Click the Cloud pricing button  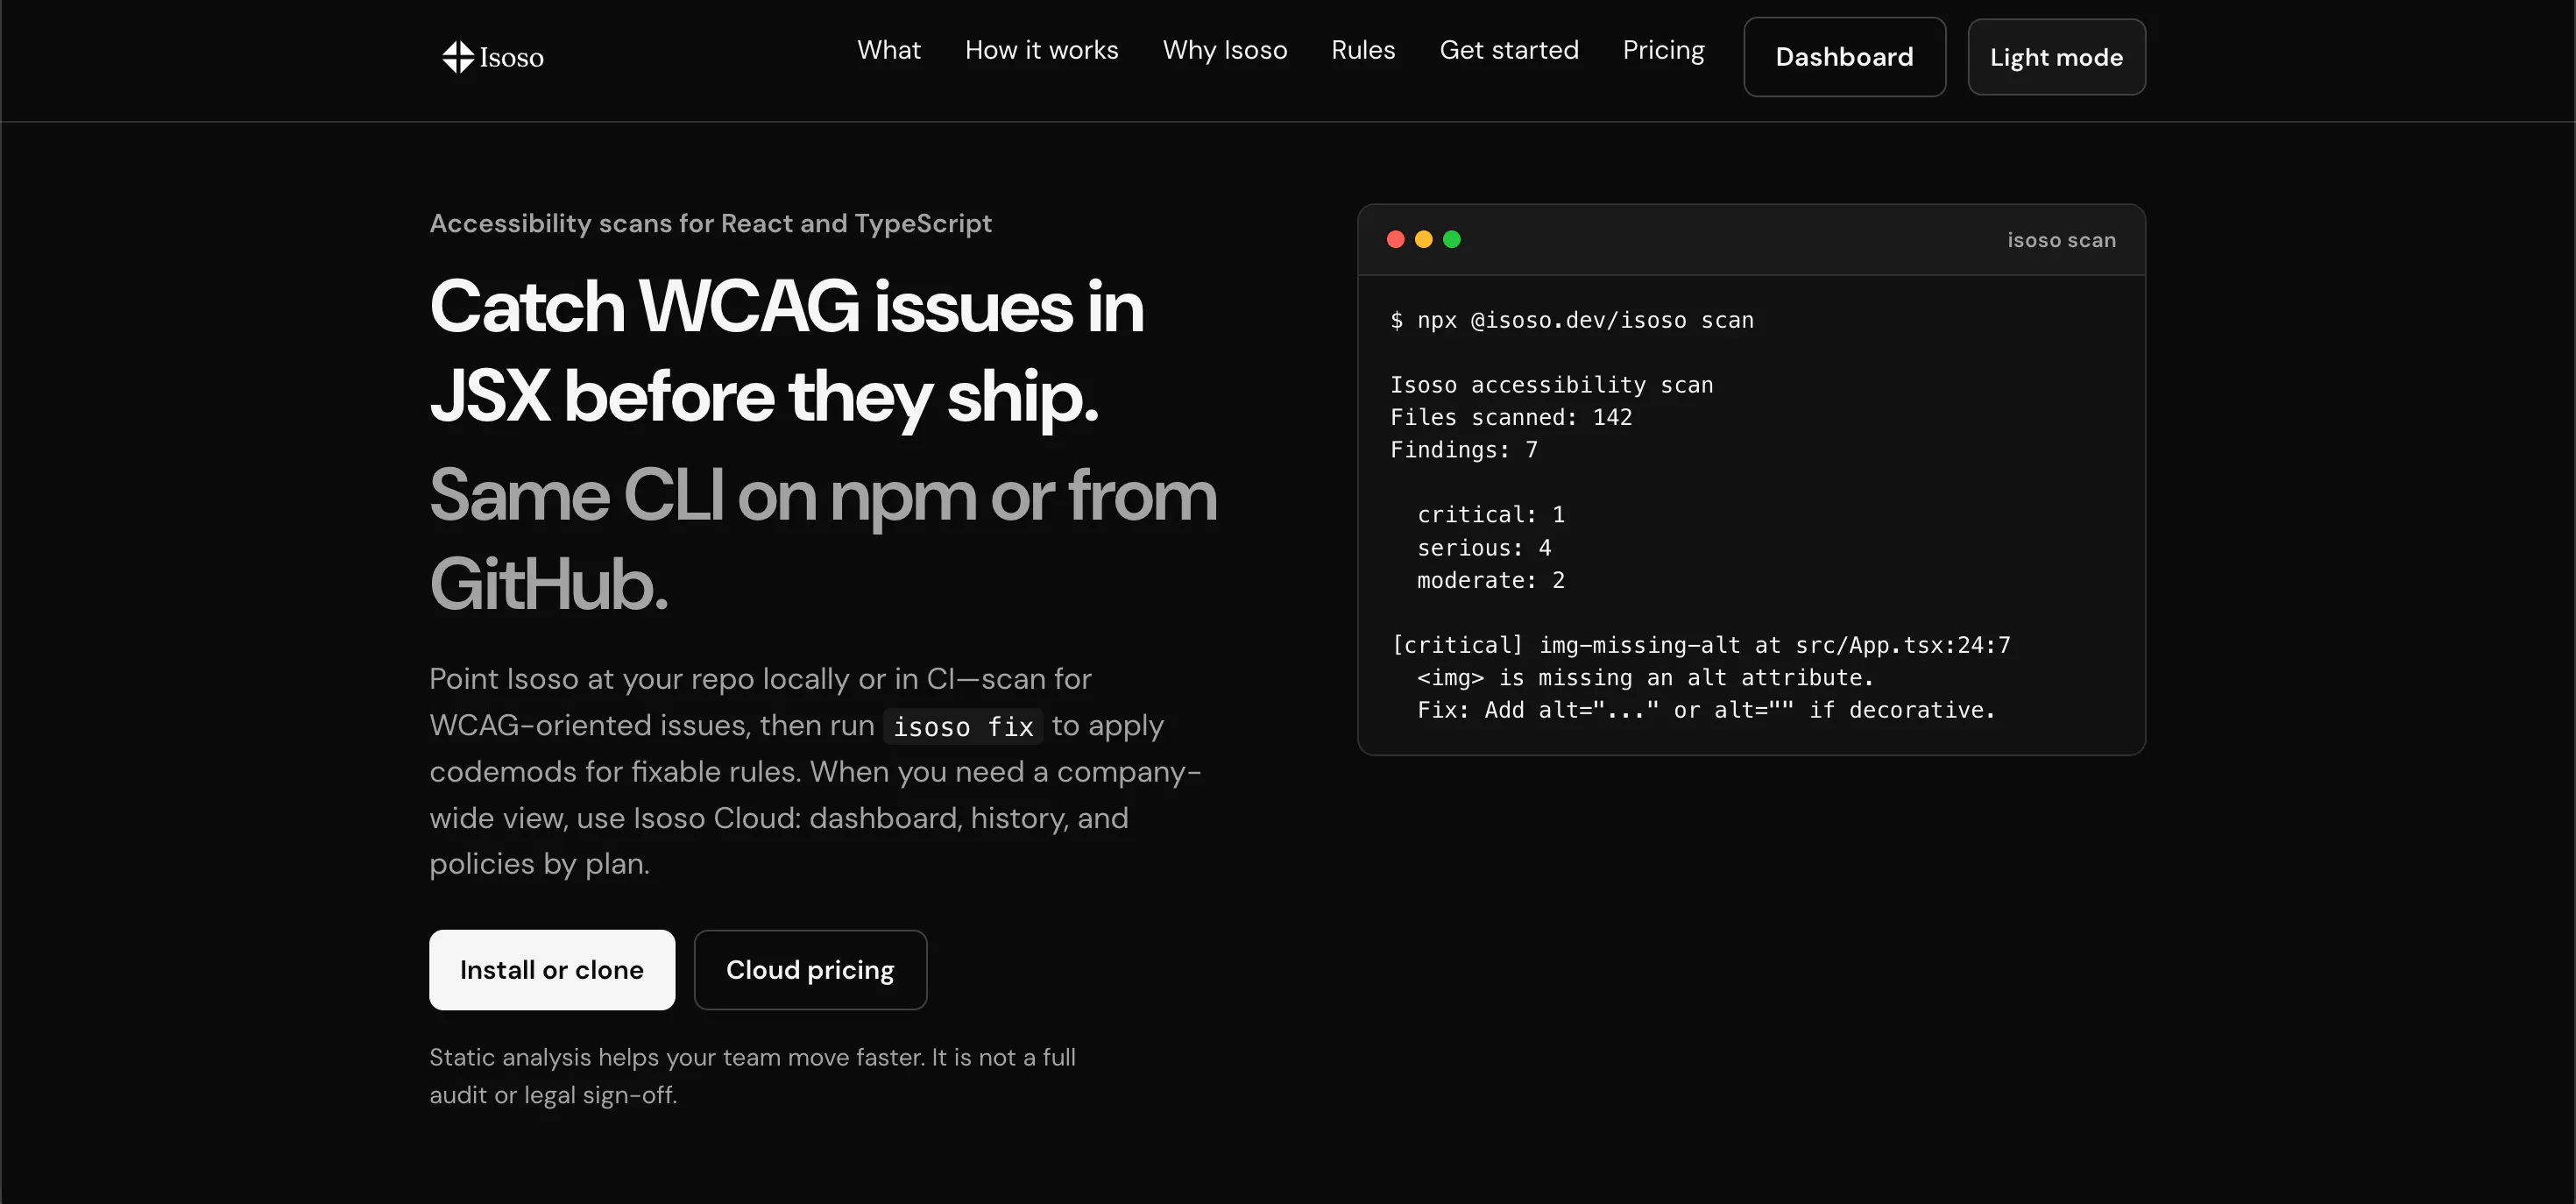pos(810,969)
